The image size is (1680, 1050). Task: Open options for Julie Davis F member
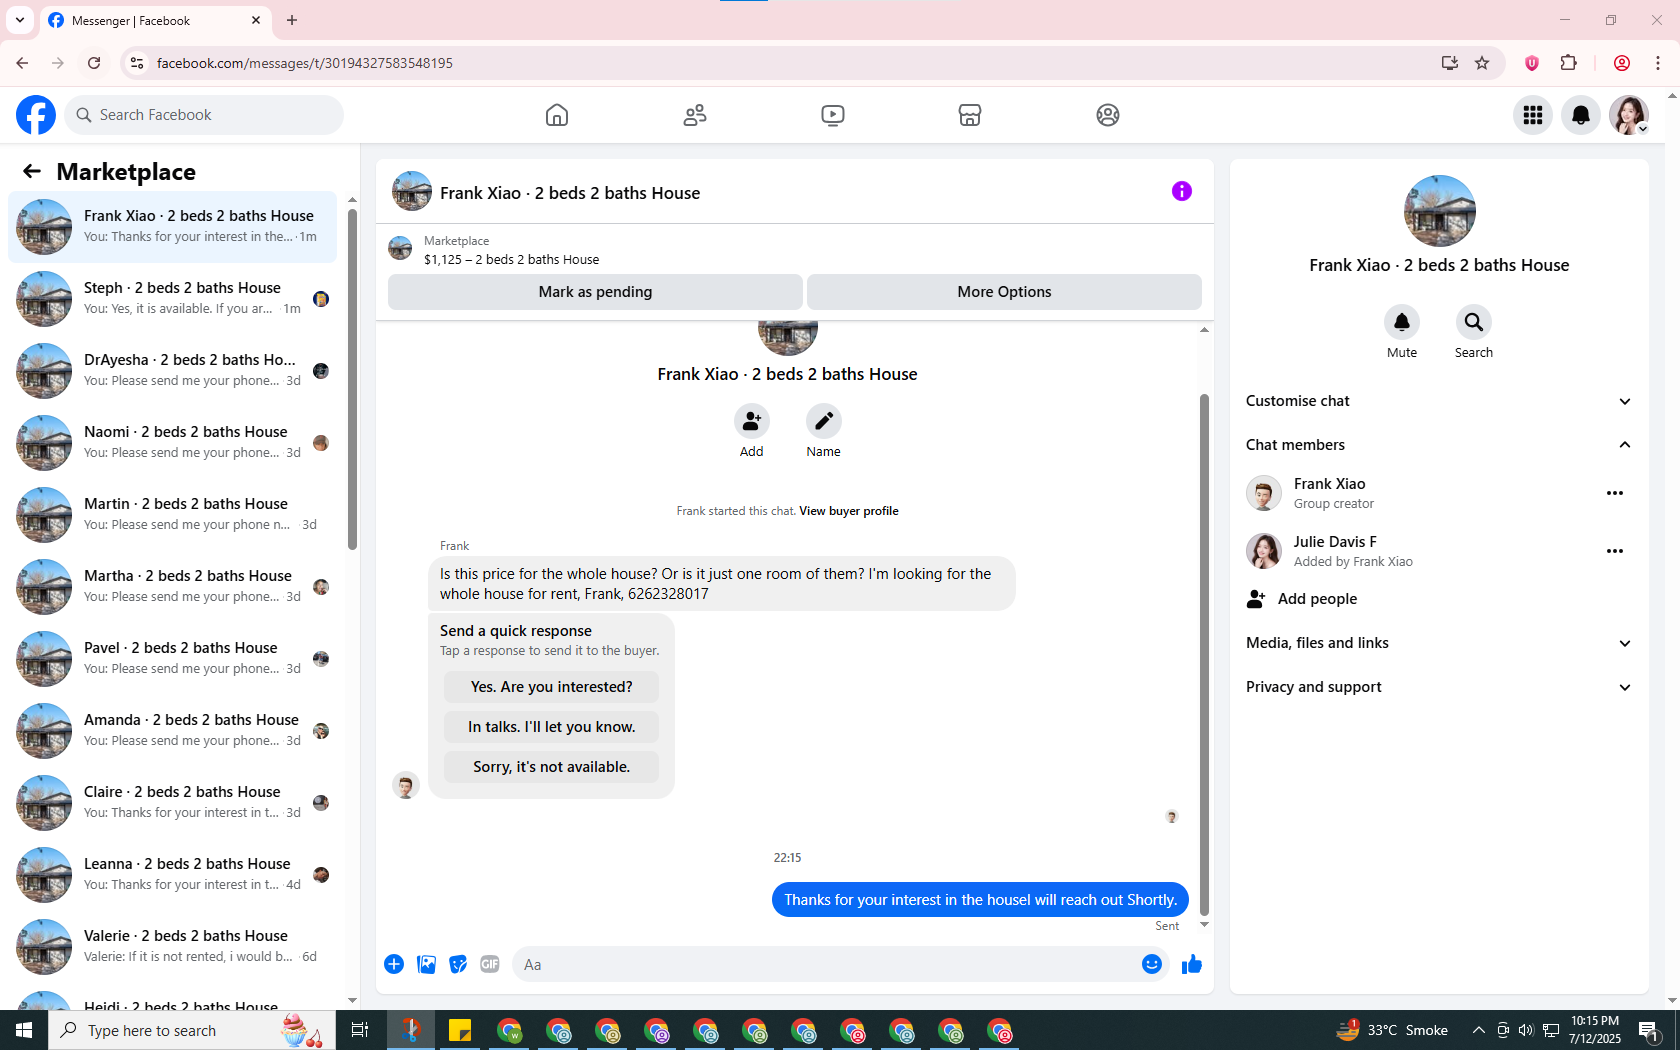coord(1615,551)
